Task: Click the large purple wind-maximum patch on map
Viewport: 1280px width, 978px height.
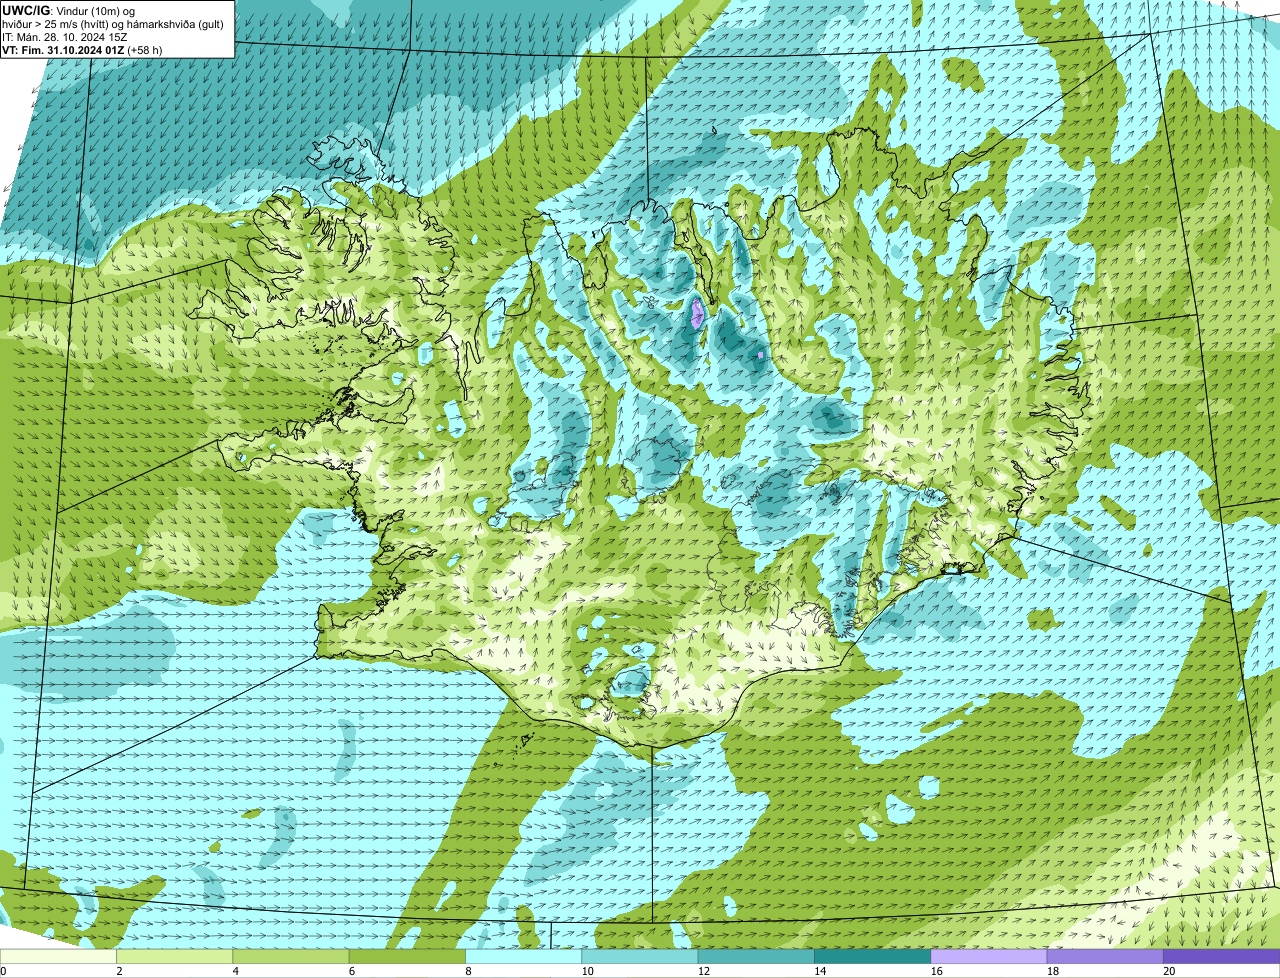Action: pyautogui.click(x=697, y=314)
